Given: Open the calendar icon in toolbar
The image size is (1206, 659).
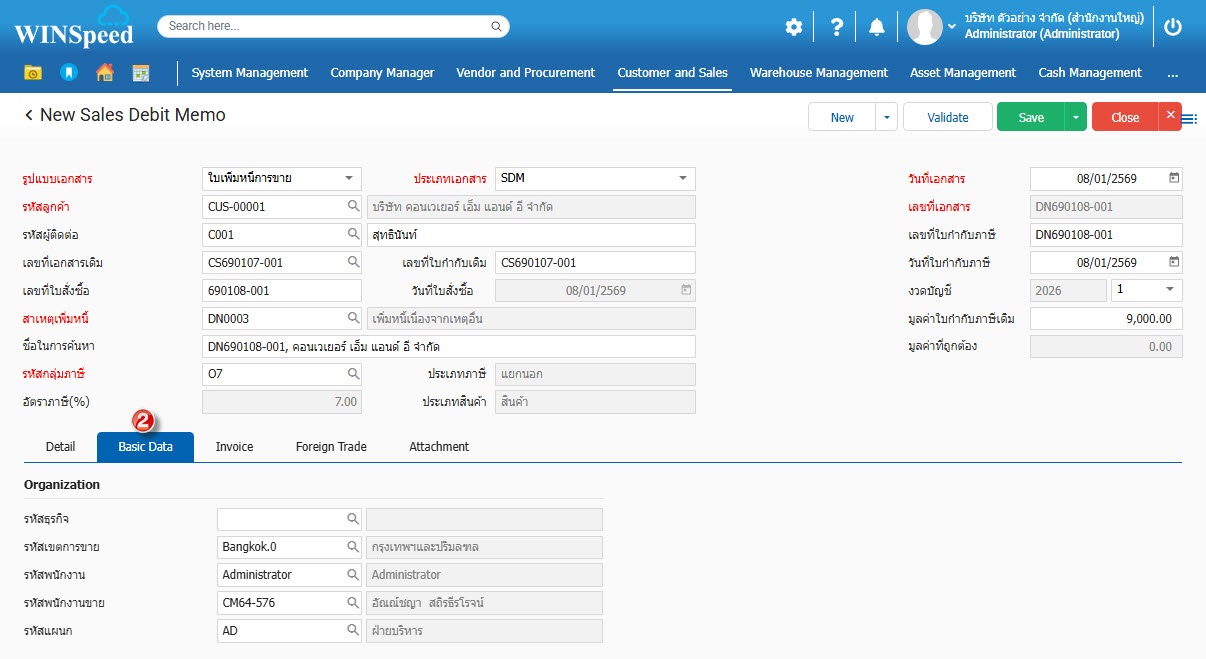Looking at the screenshot, I should tap(140, 73).
